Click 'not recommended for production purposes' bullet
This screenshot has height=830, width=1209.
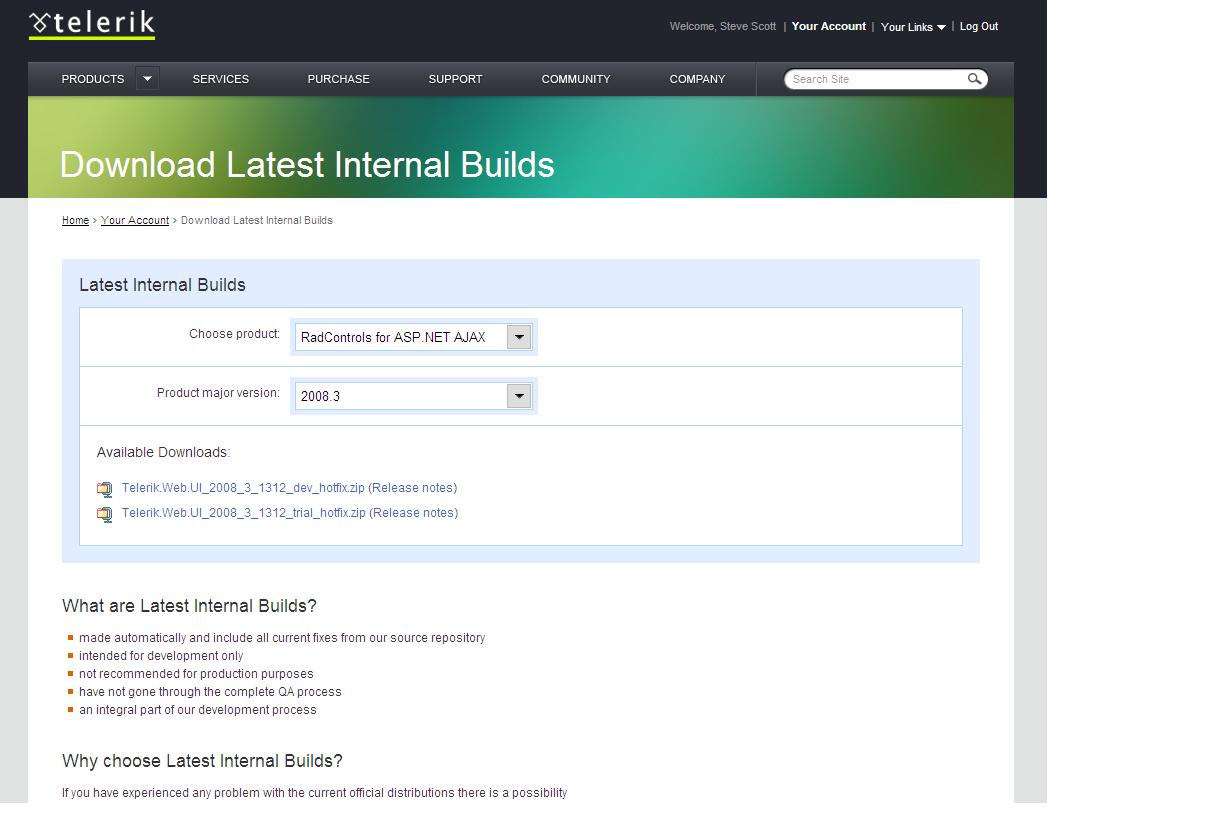tap(196, 674)
